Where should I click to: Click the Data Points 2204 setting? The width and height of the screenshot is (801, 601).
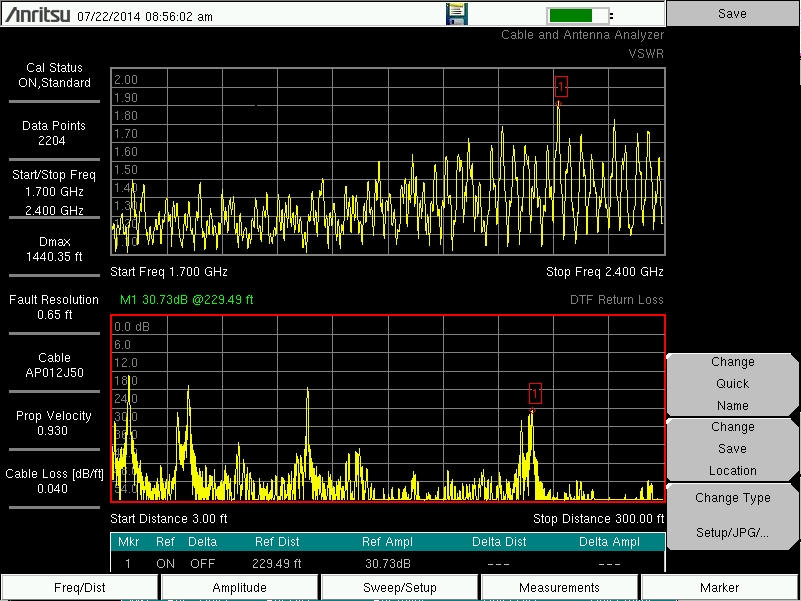(55, 133)
